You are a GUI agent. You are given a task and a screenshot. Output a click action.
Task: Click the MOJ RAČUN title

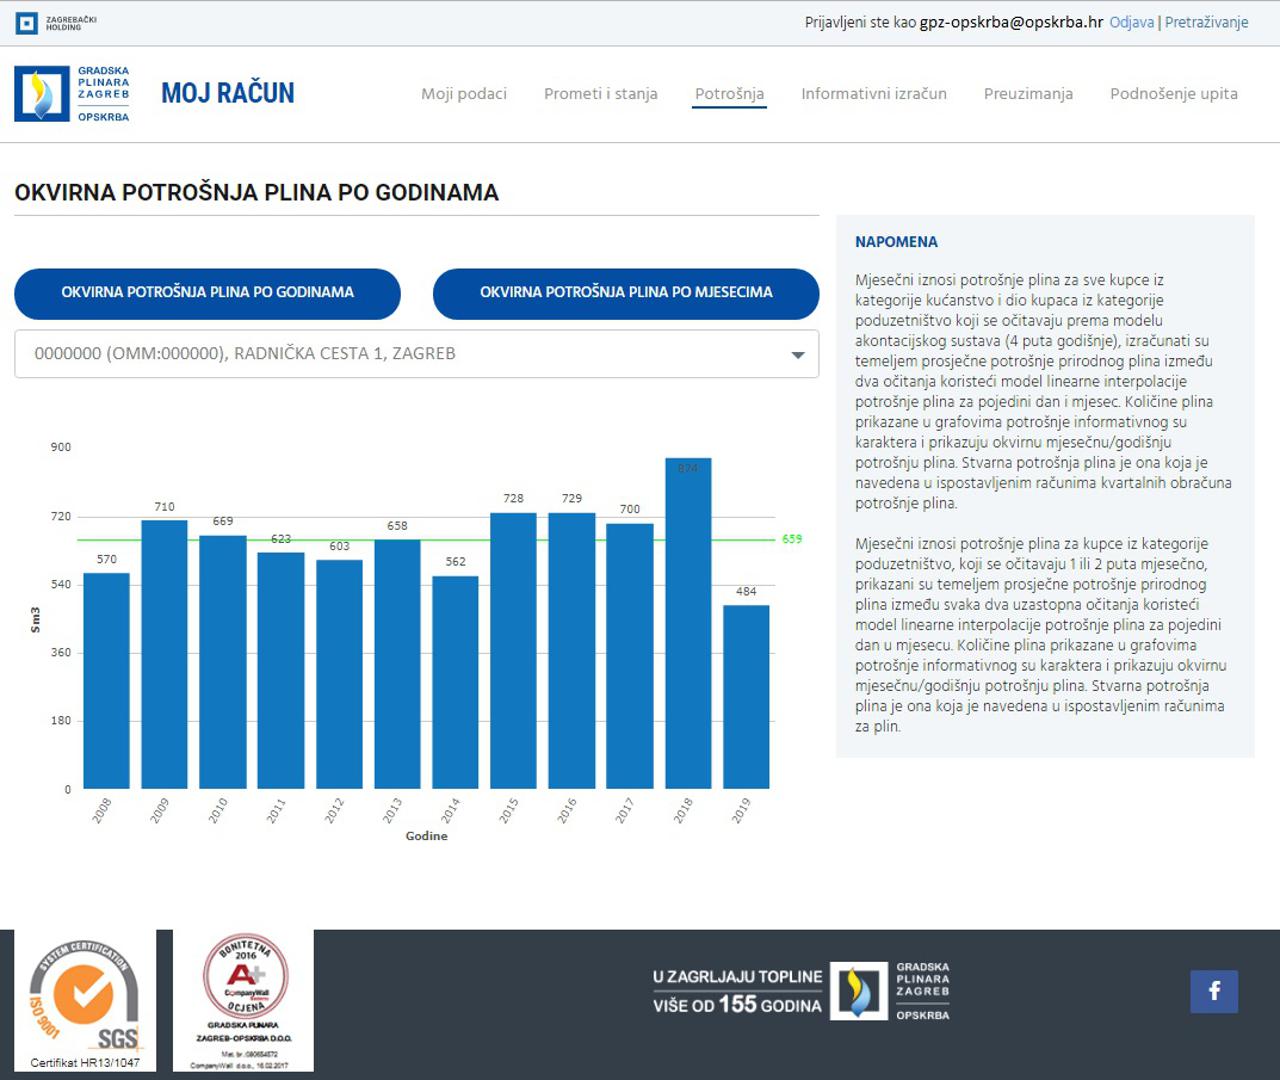click(228, 94)
